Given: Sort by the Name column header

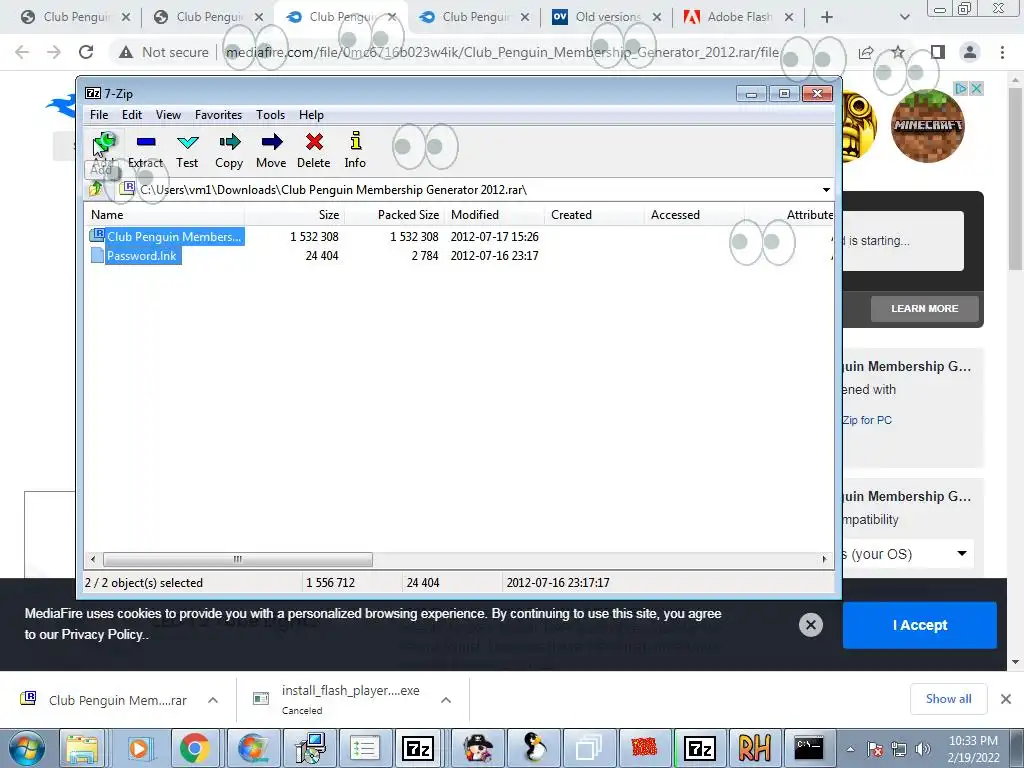Looking at the screenshot, I should point(165,215).
